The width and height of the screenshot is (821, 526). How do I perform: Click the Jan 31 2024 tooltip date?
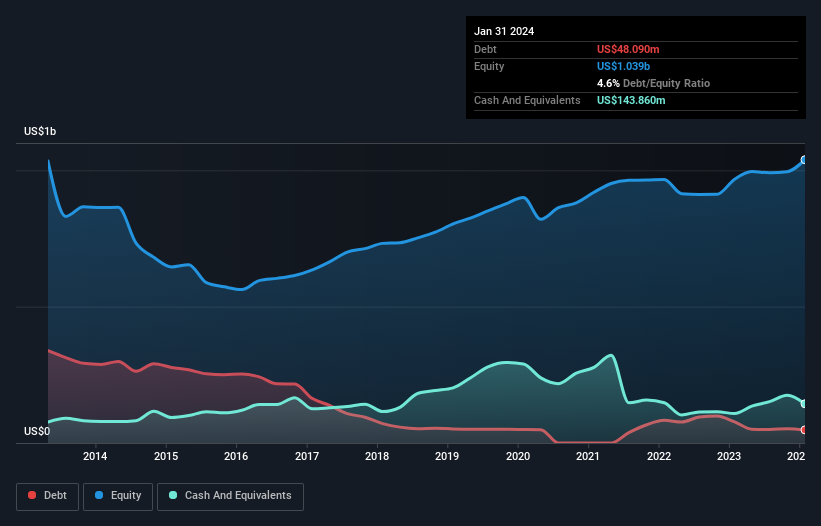pos(504,31)
